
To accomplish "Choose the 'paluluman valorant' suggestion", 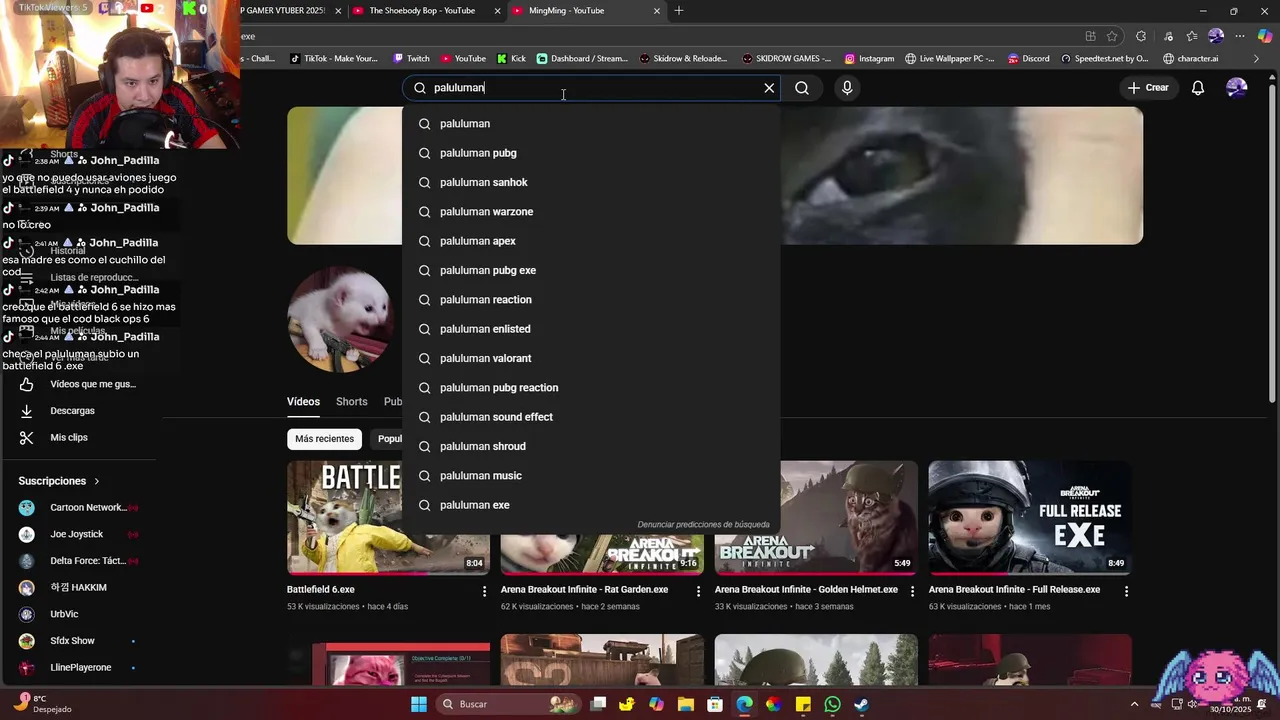I will [591, 358].
